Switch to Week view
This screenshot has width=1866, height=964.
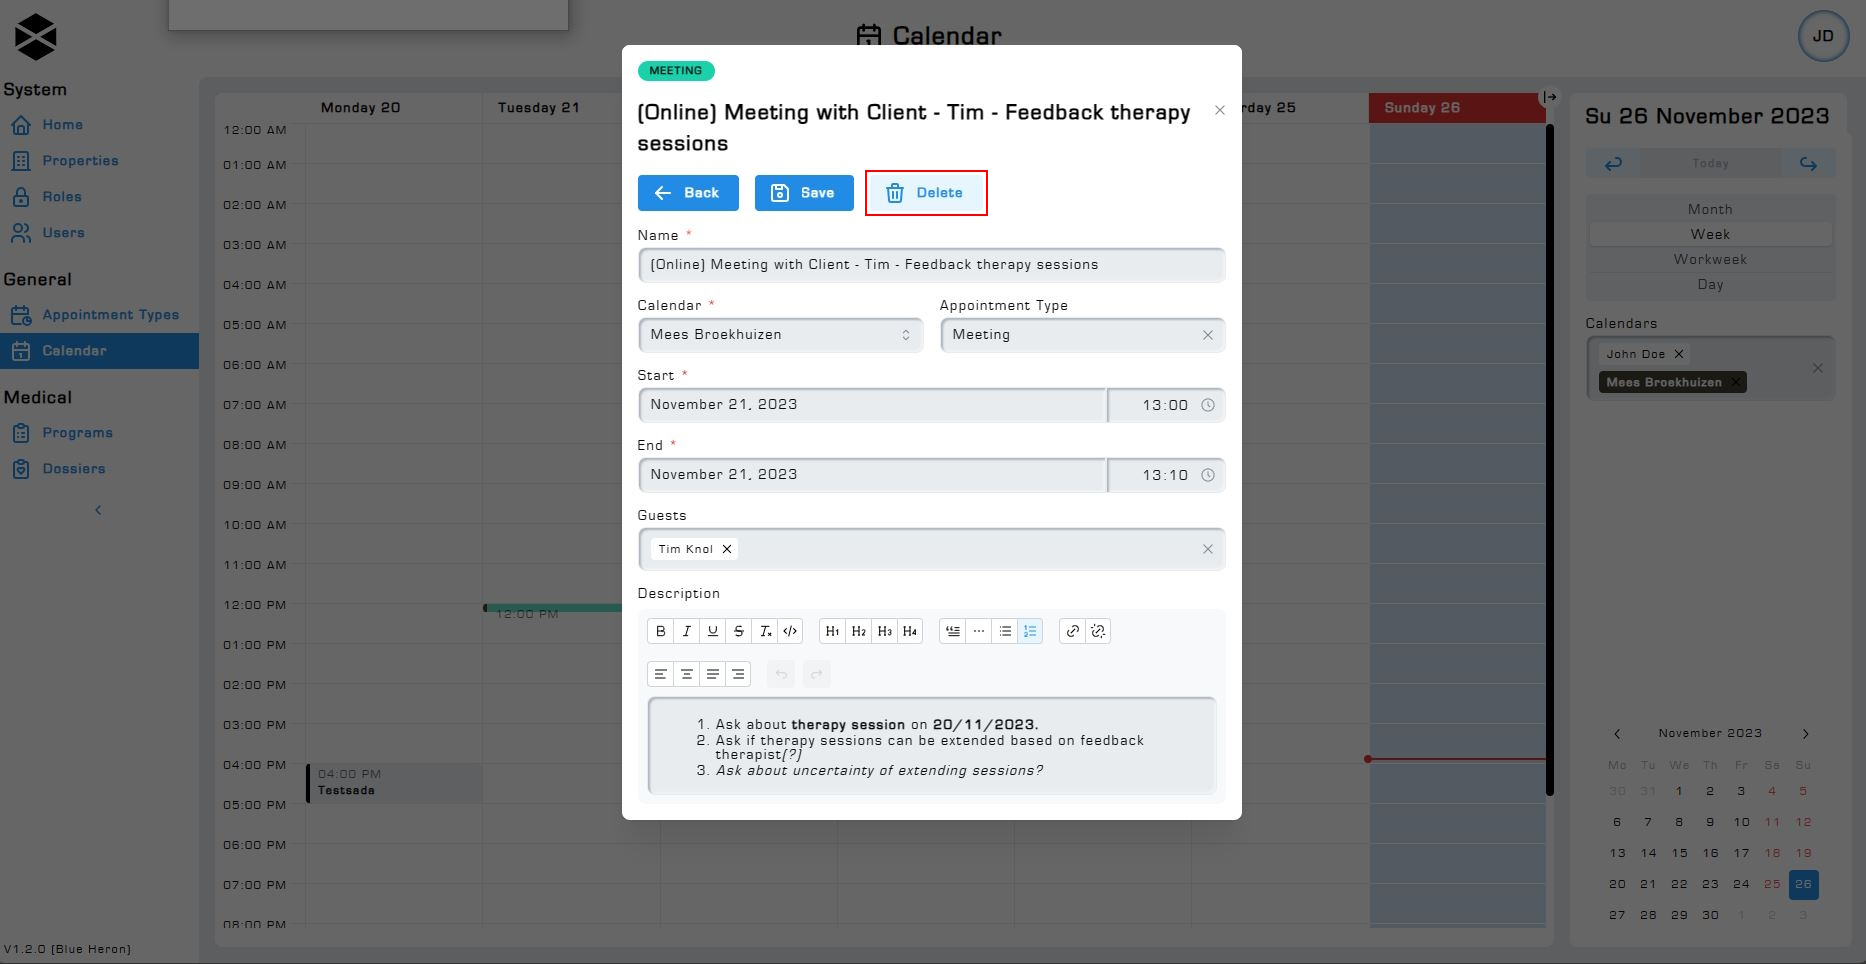click(1710, 234)
